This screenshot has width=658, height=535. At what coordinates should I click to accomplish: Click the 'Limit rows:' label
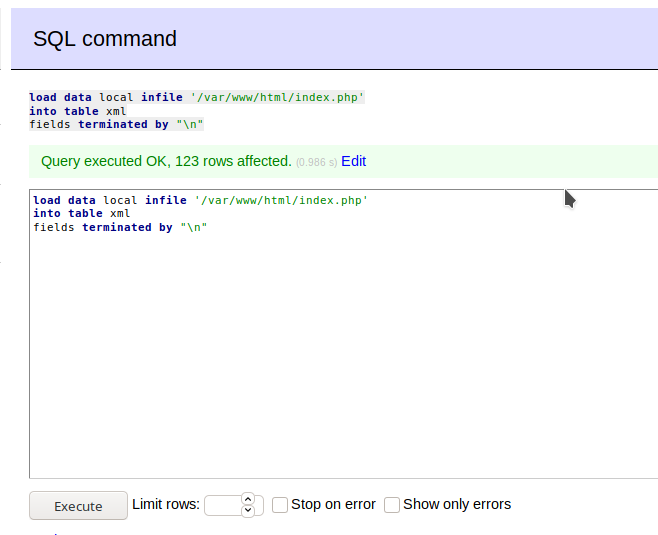point(166,504)
